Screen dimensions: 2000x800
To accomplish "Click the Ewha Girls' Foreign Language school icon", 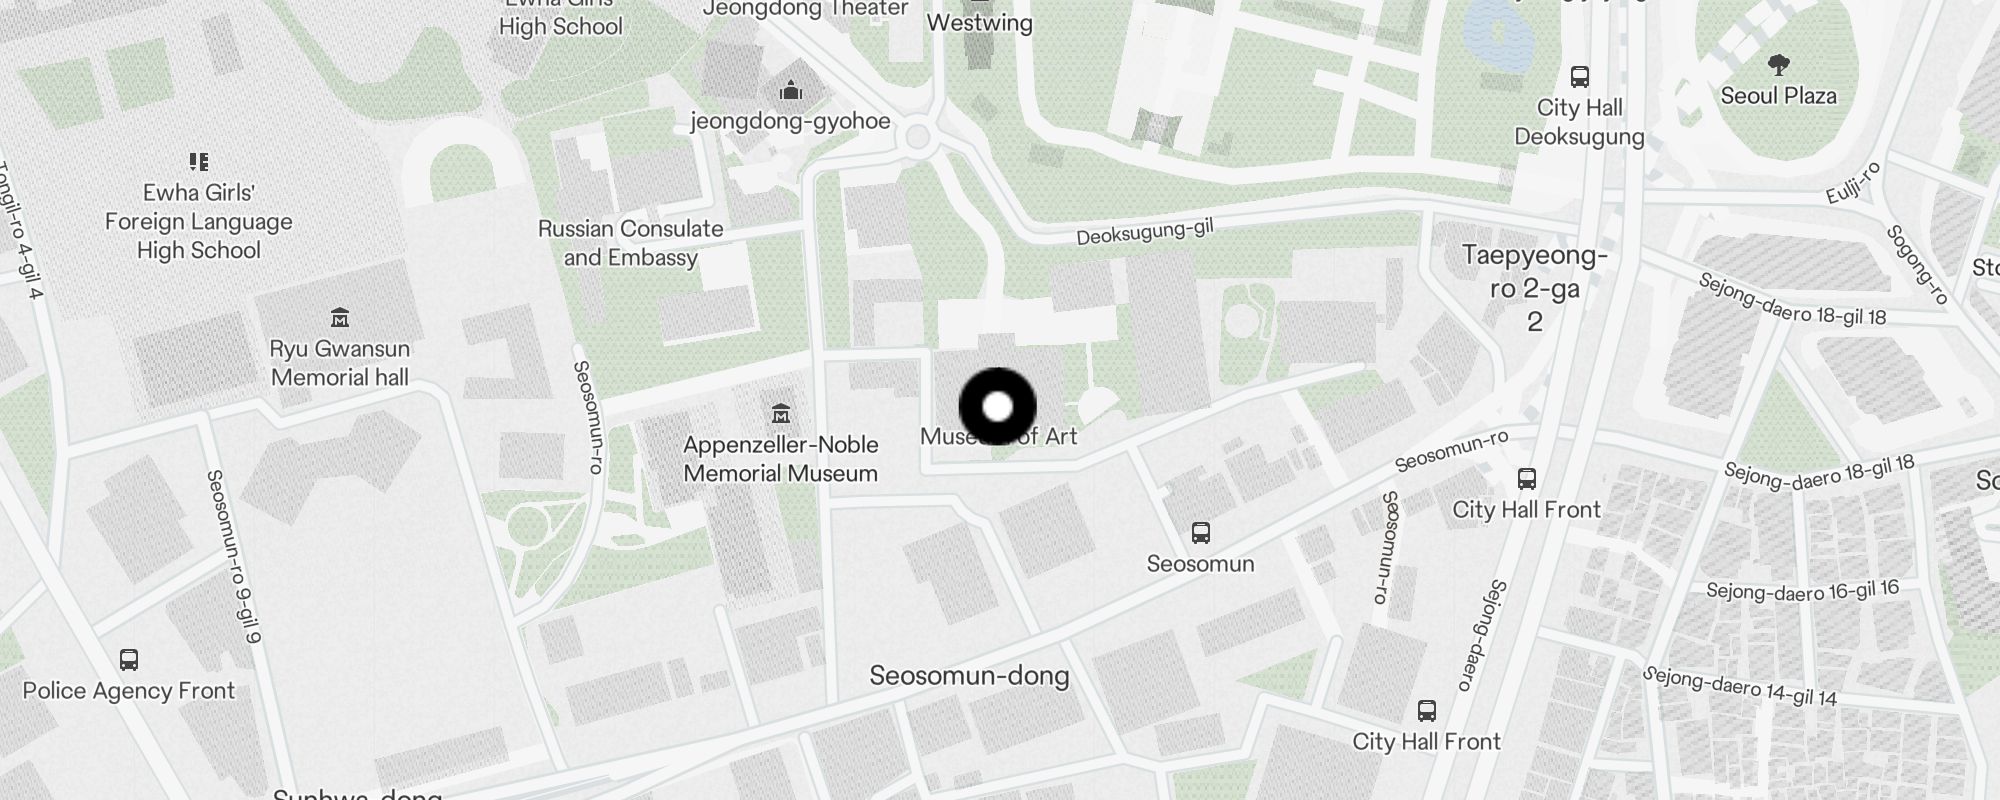I will [199, 161].
